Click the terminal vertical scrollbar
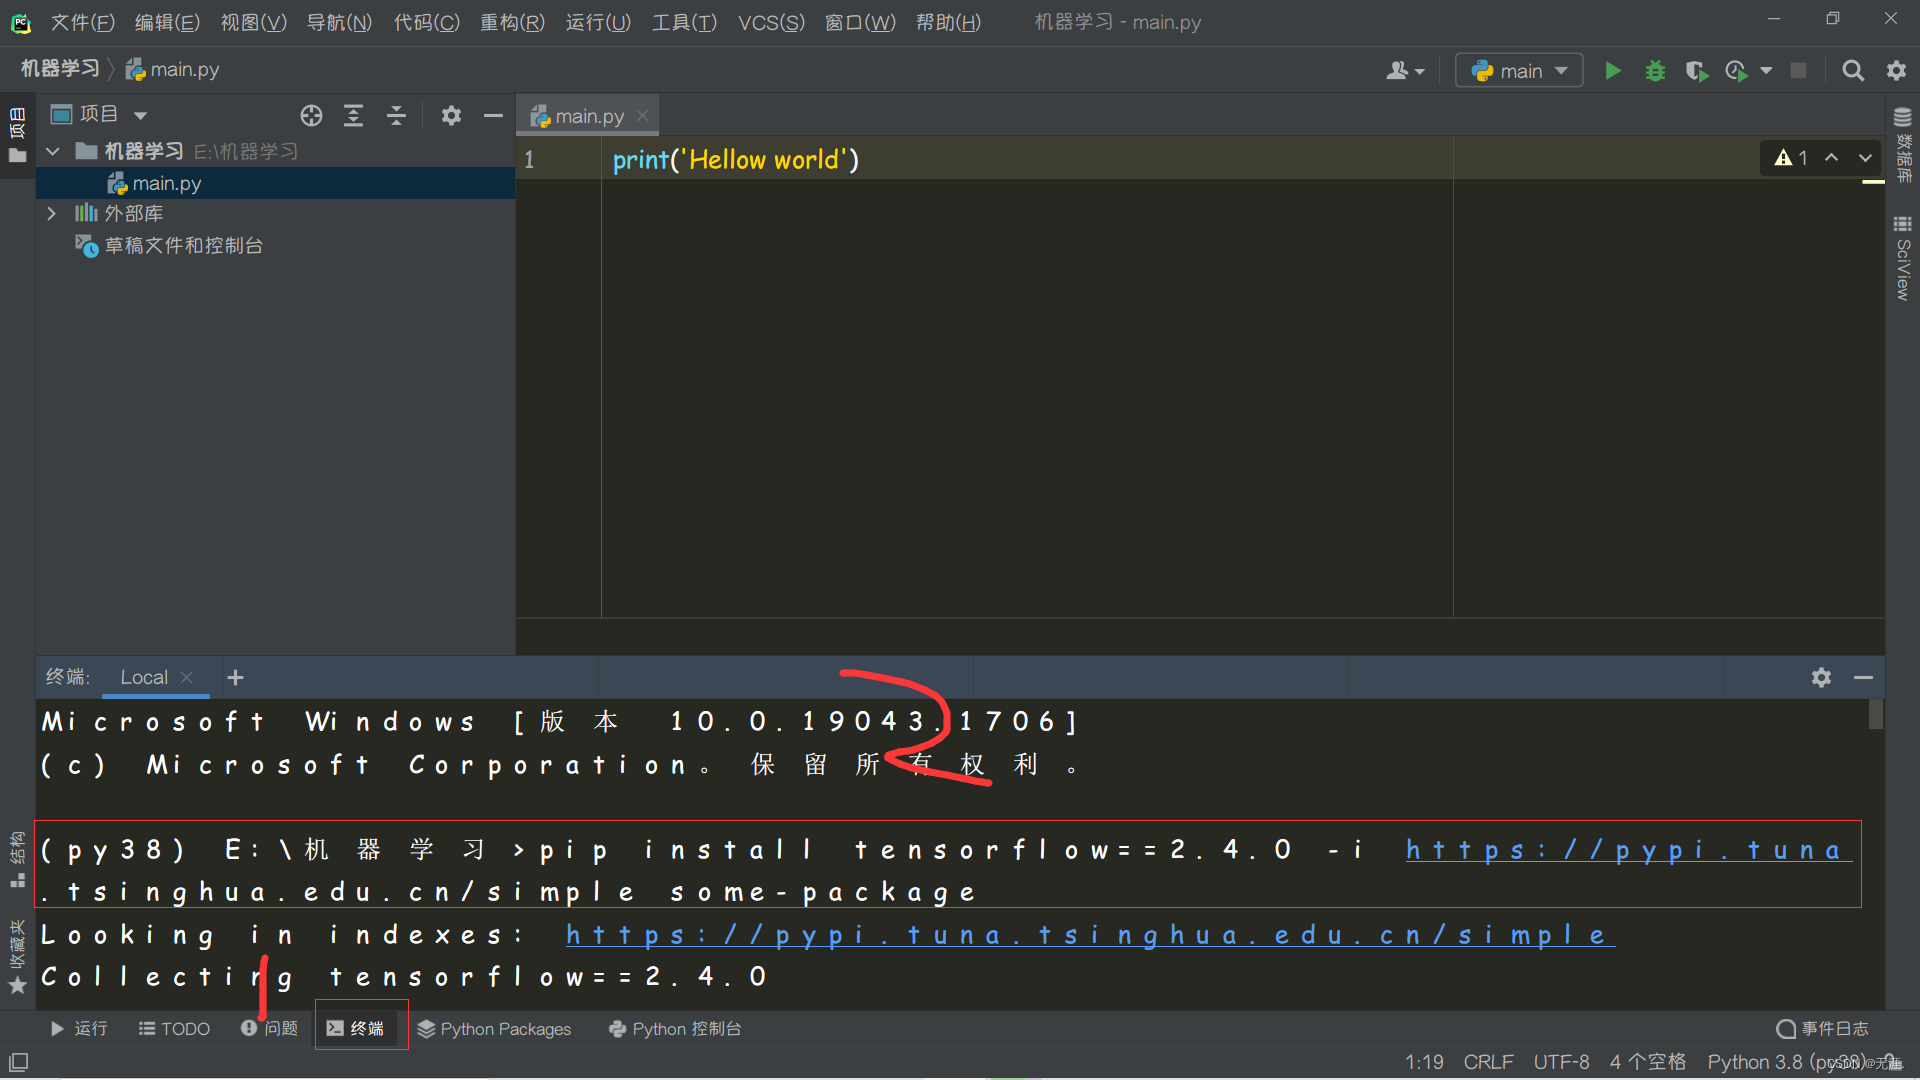 point(1875,714)
